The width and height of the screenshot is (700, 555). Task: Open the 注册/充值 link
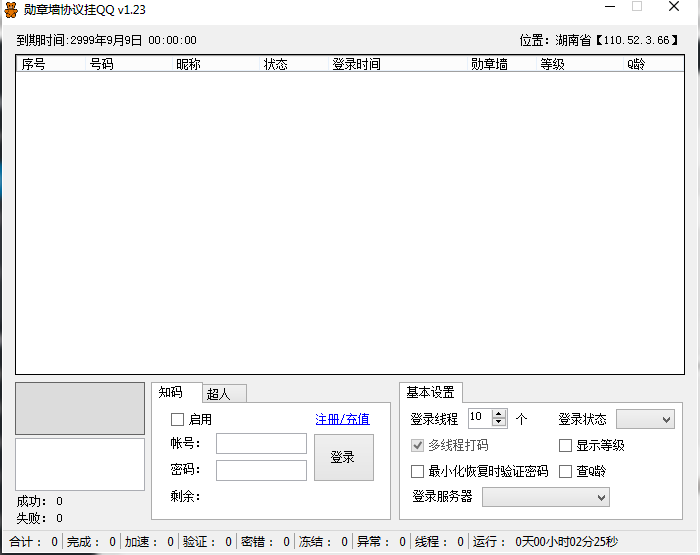click(342, 420)
